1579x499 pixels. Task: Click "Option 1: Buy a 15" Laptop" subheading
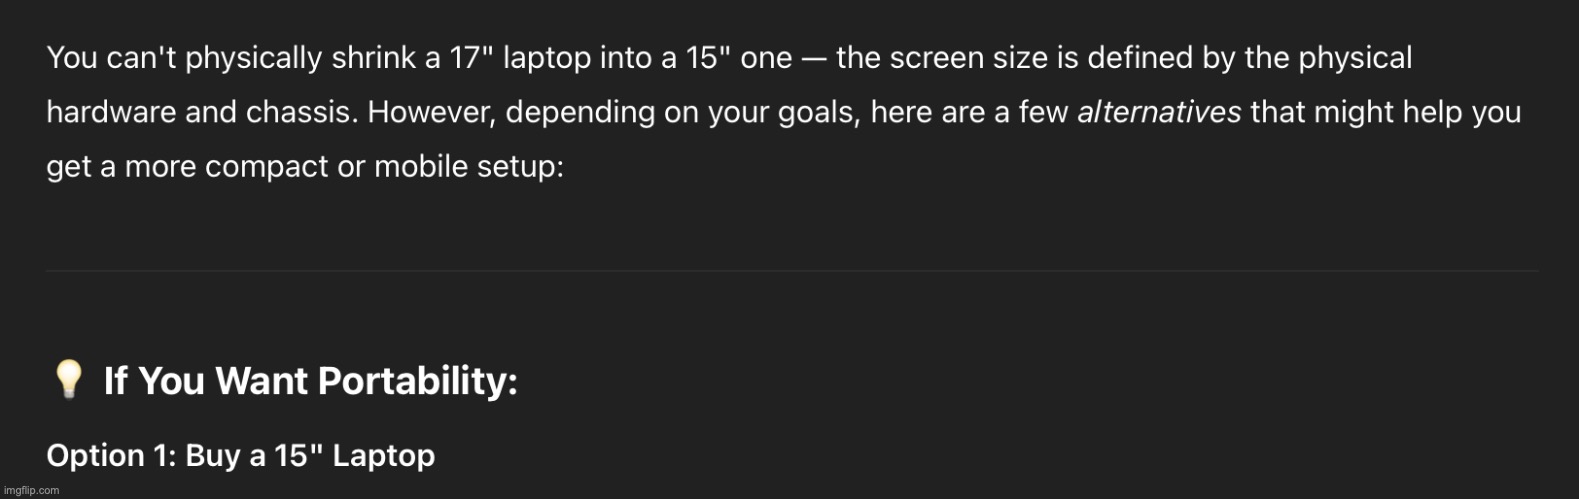coord(241,456)
